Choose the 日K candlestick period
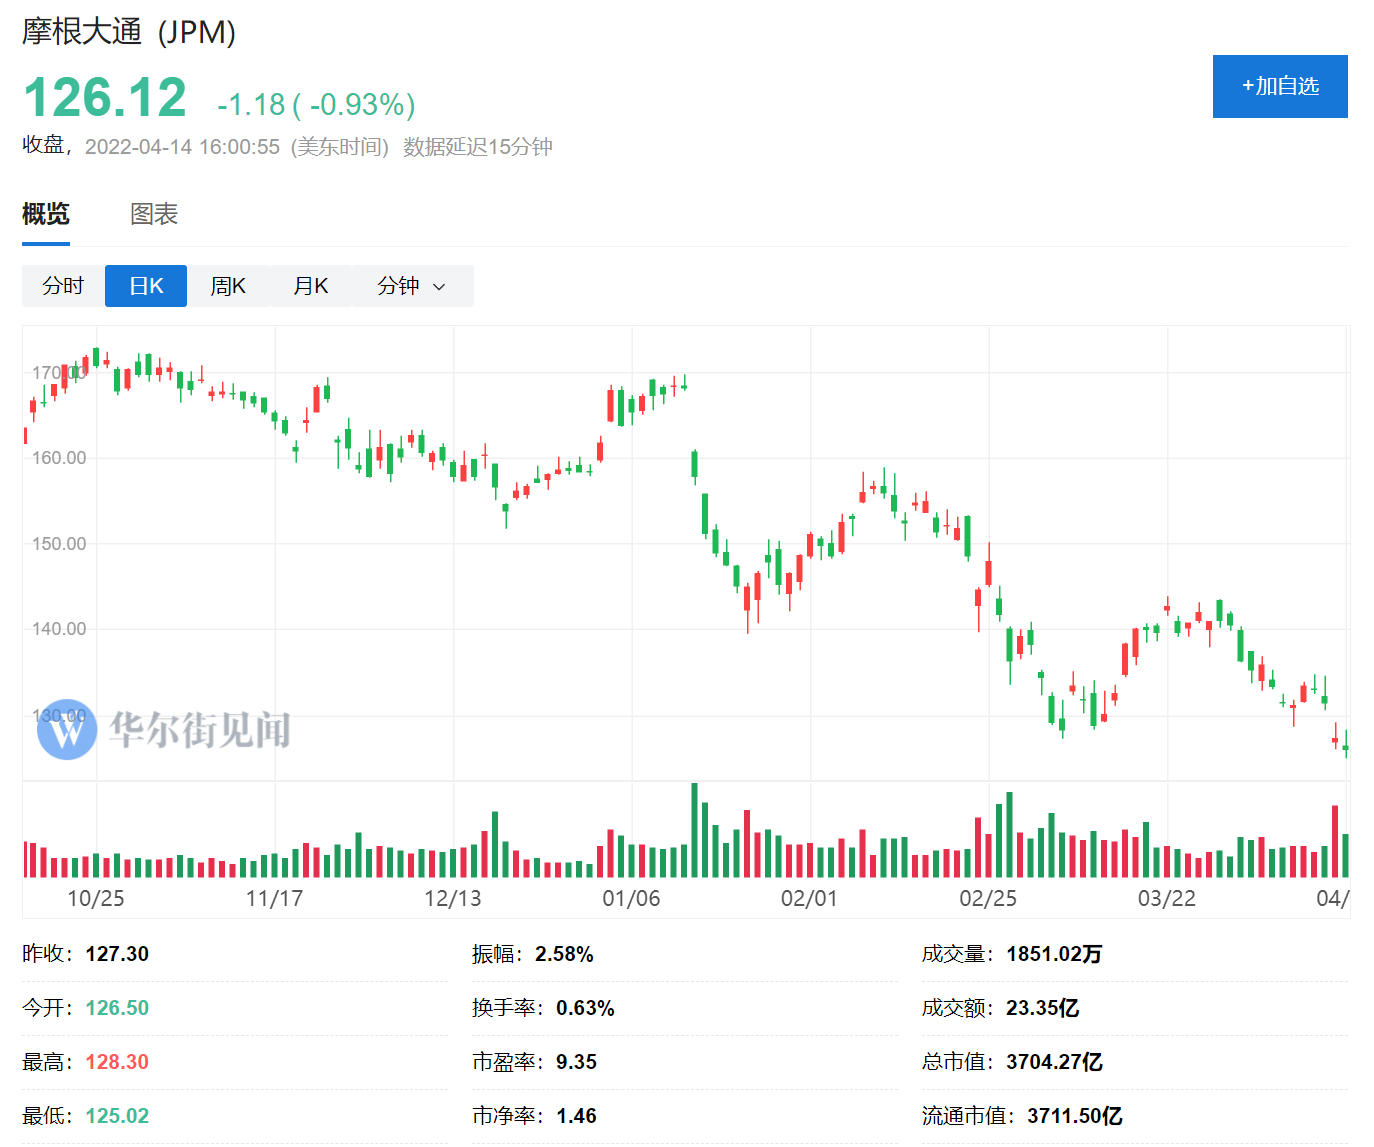Screen dimensions: 1374x1147 click(x=146, y=286)
